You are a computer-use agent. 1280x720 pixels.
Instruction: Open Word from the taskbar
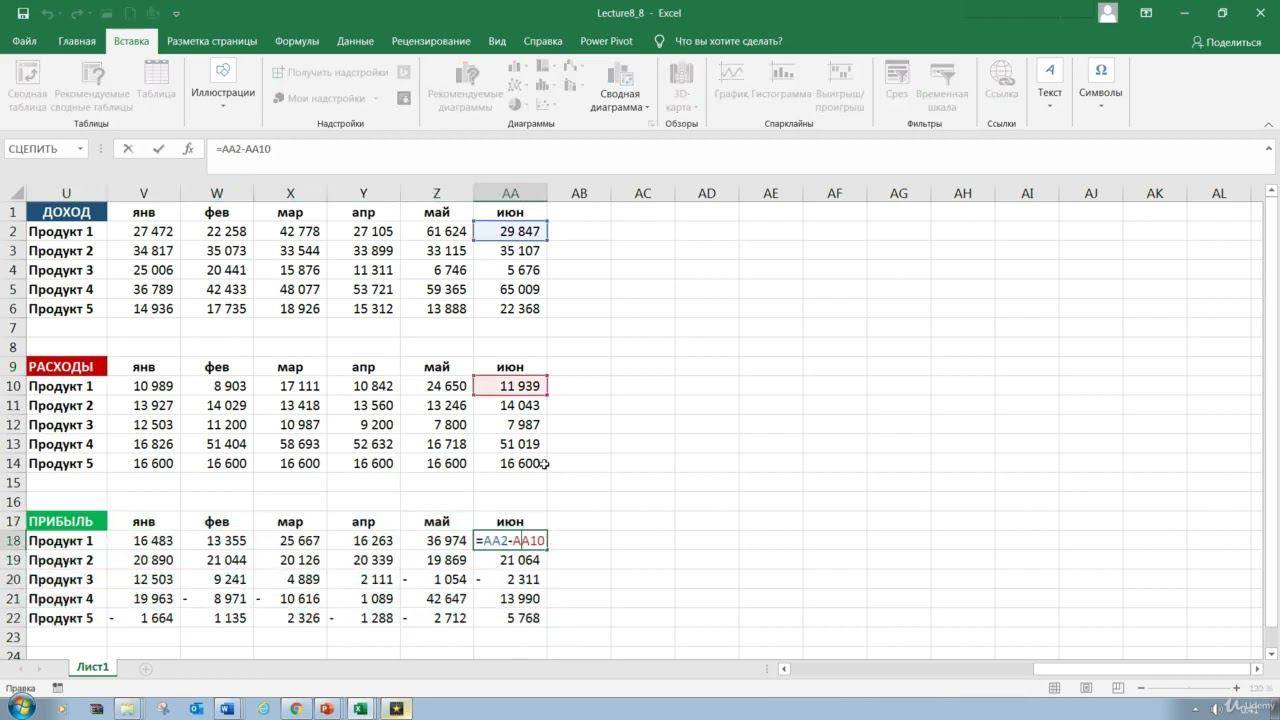(227, 709)
